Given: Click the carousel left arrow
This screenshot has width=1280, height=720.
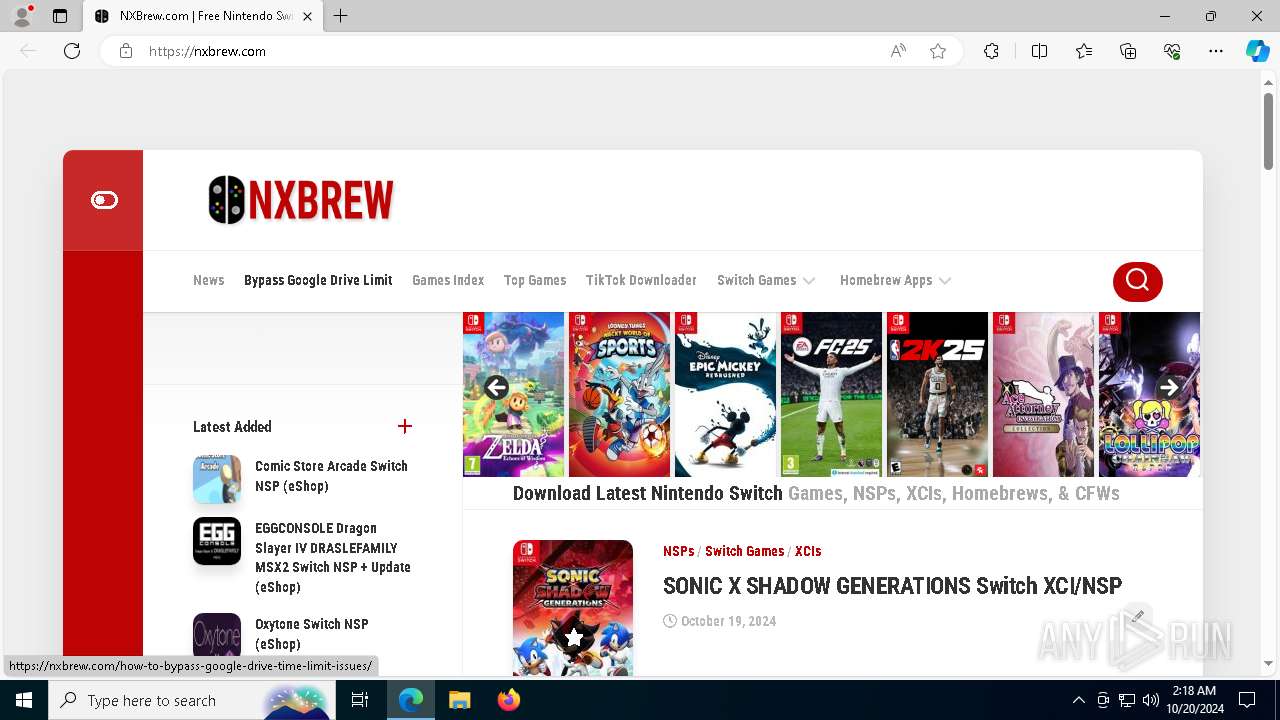Looking at the screenshot, I should tap(496, 388).
